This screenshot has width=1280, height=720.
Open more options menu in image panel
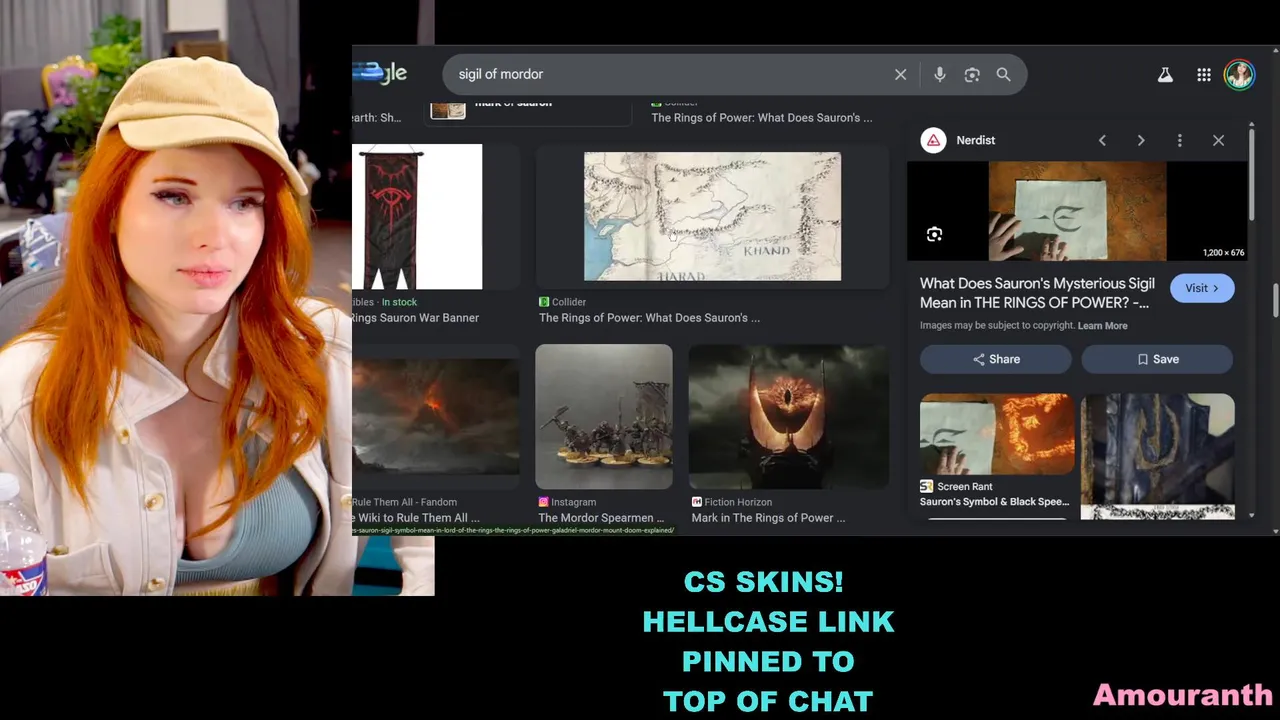(x=1179, y=140)
